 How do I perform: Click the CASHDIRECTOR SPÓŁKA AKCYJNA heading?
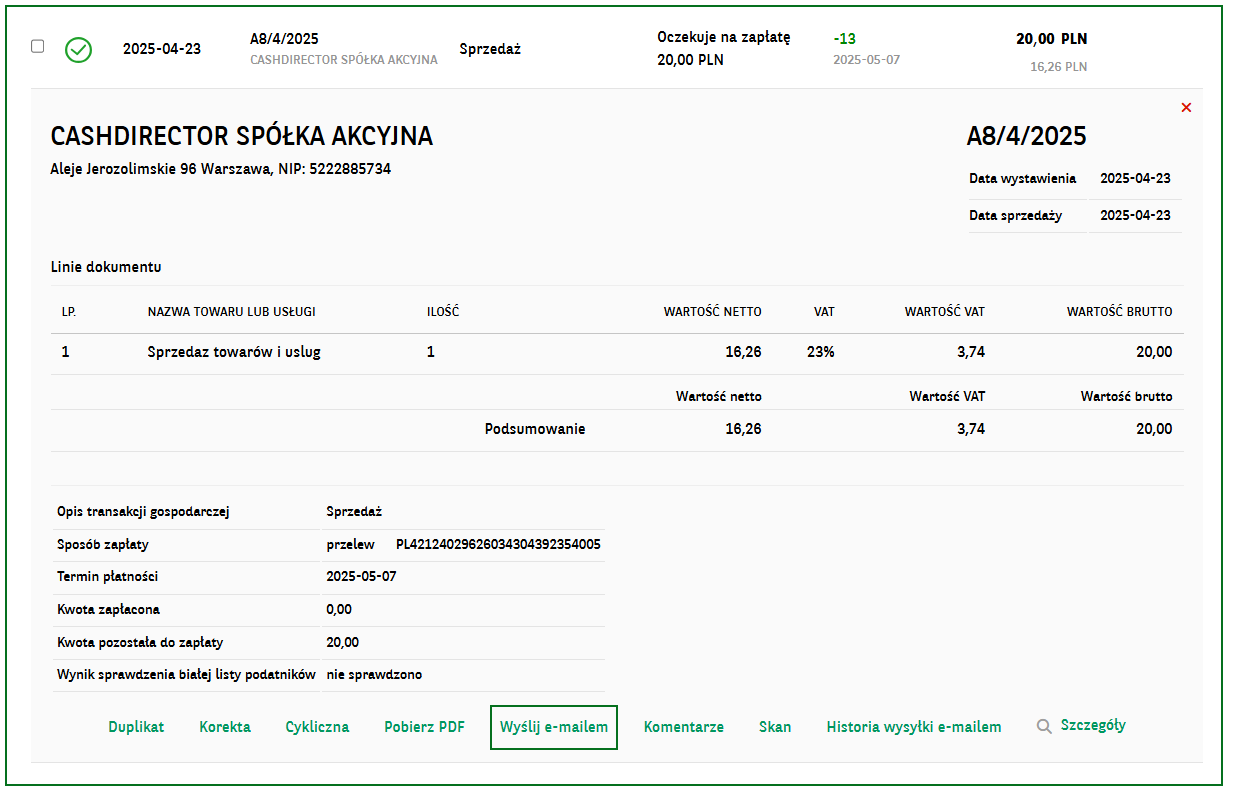[242, 137]
